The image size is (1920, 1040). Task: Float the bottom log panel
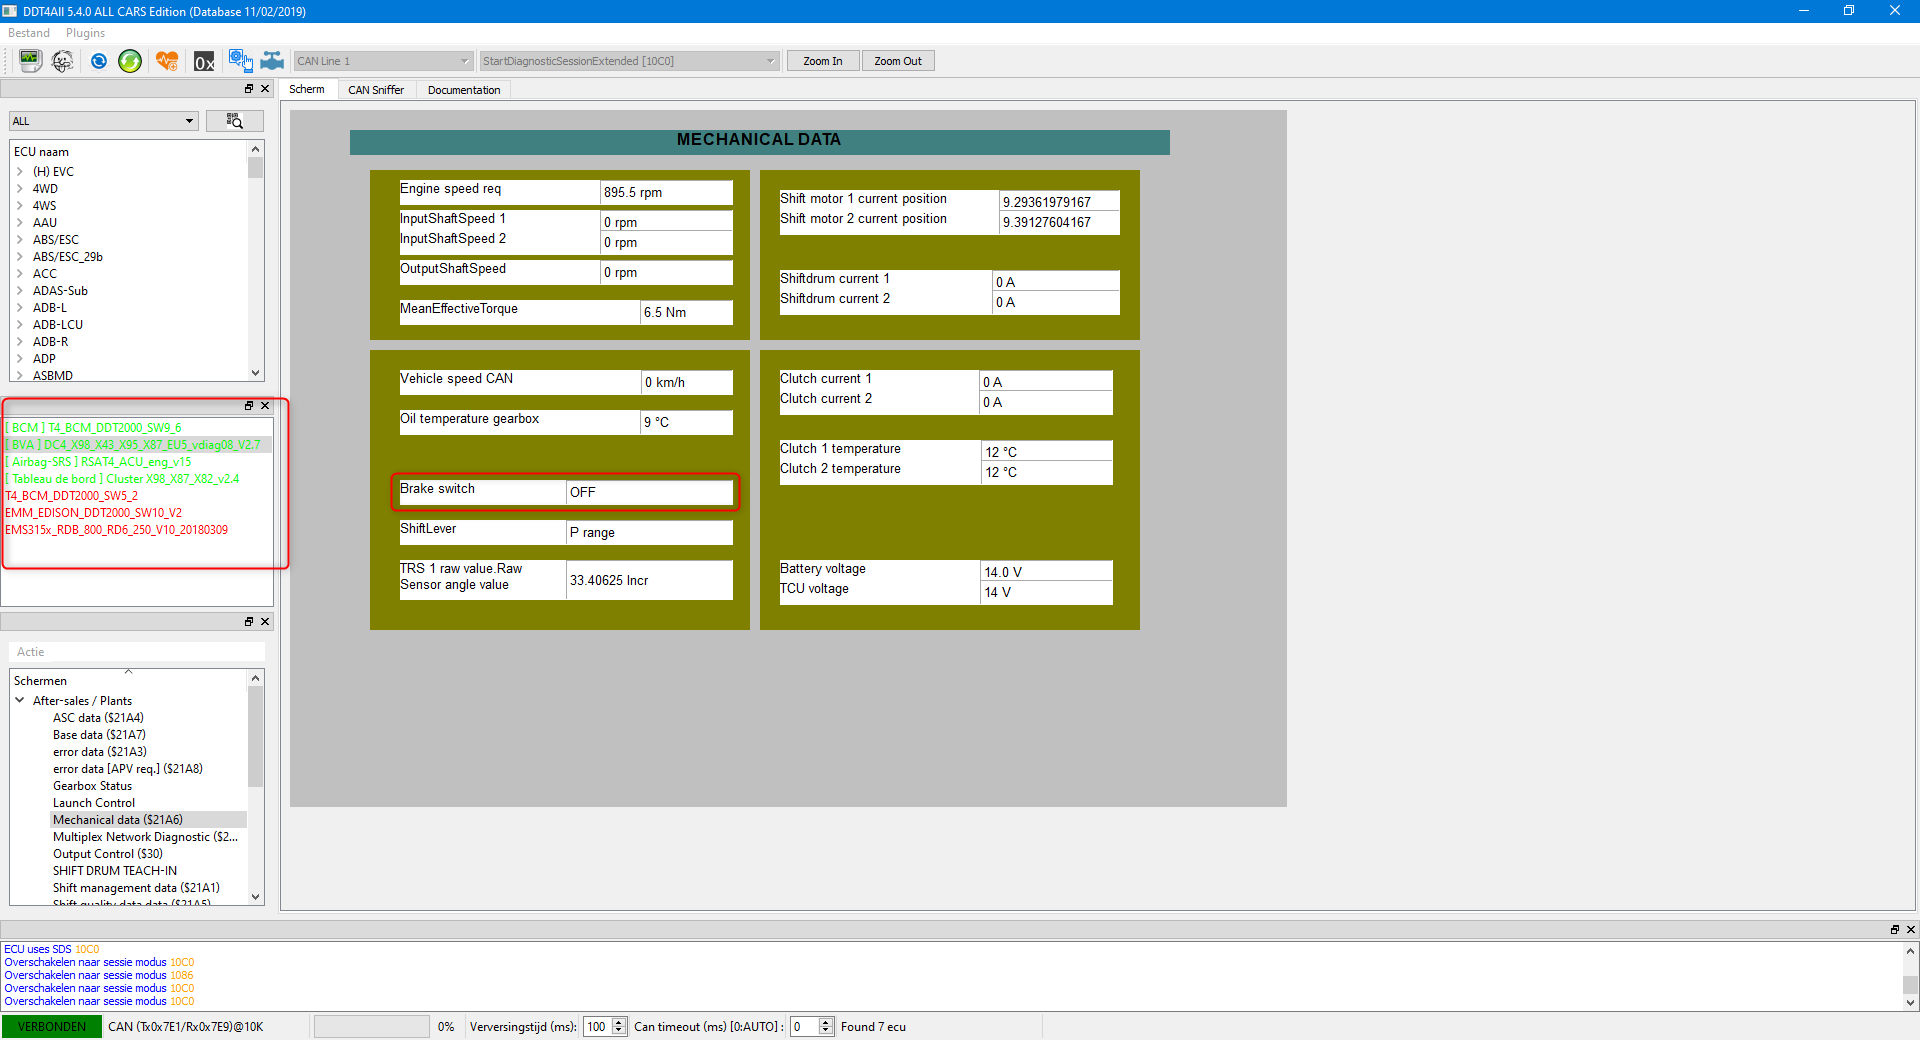pos(1894,929)
